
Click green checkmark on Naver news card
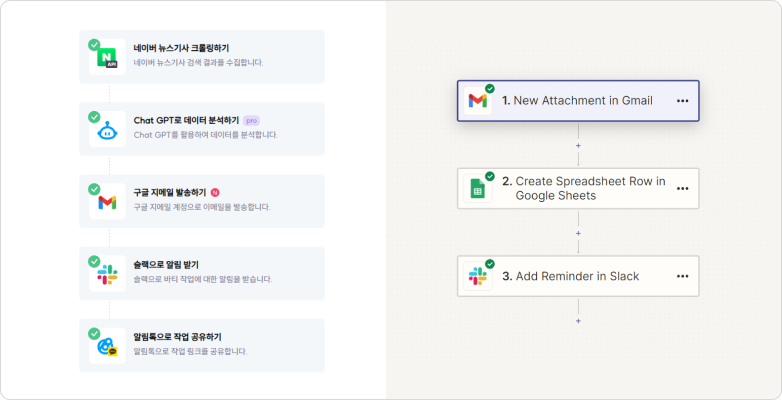94,45
